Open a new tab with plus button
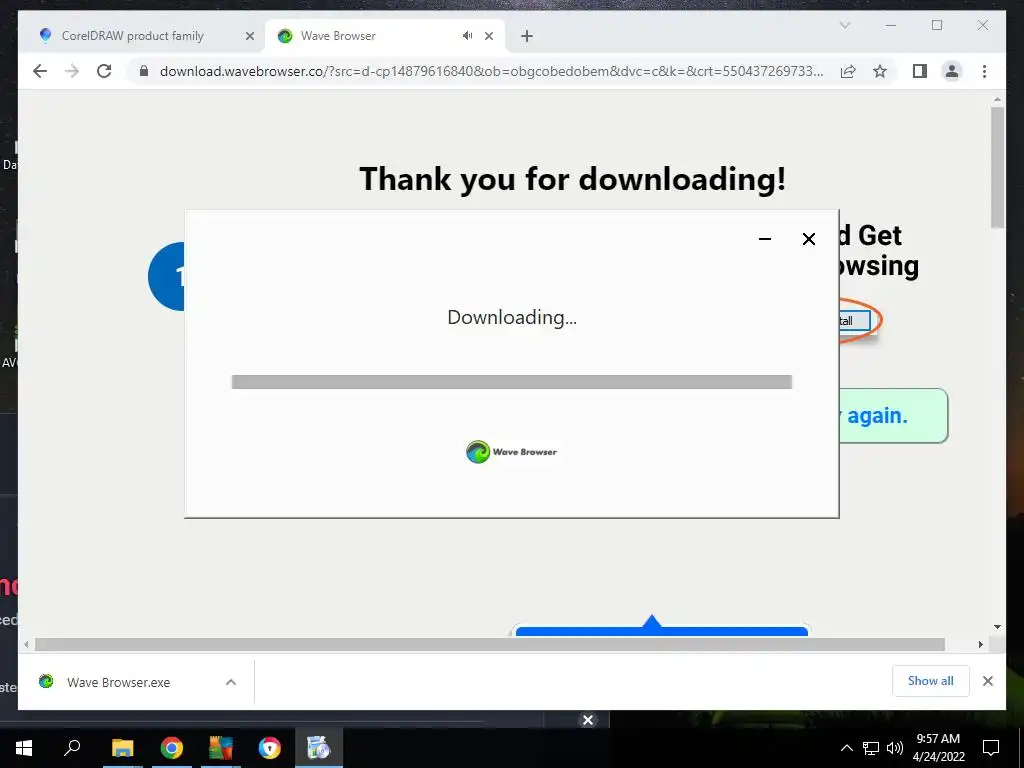 527,37
